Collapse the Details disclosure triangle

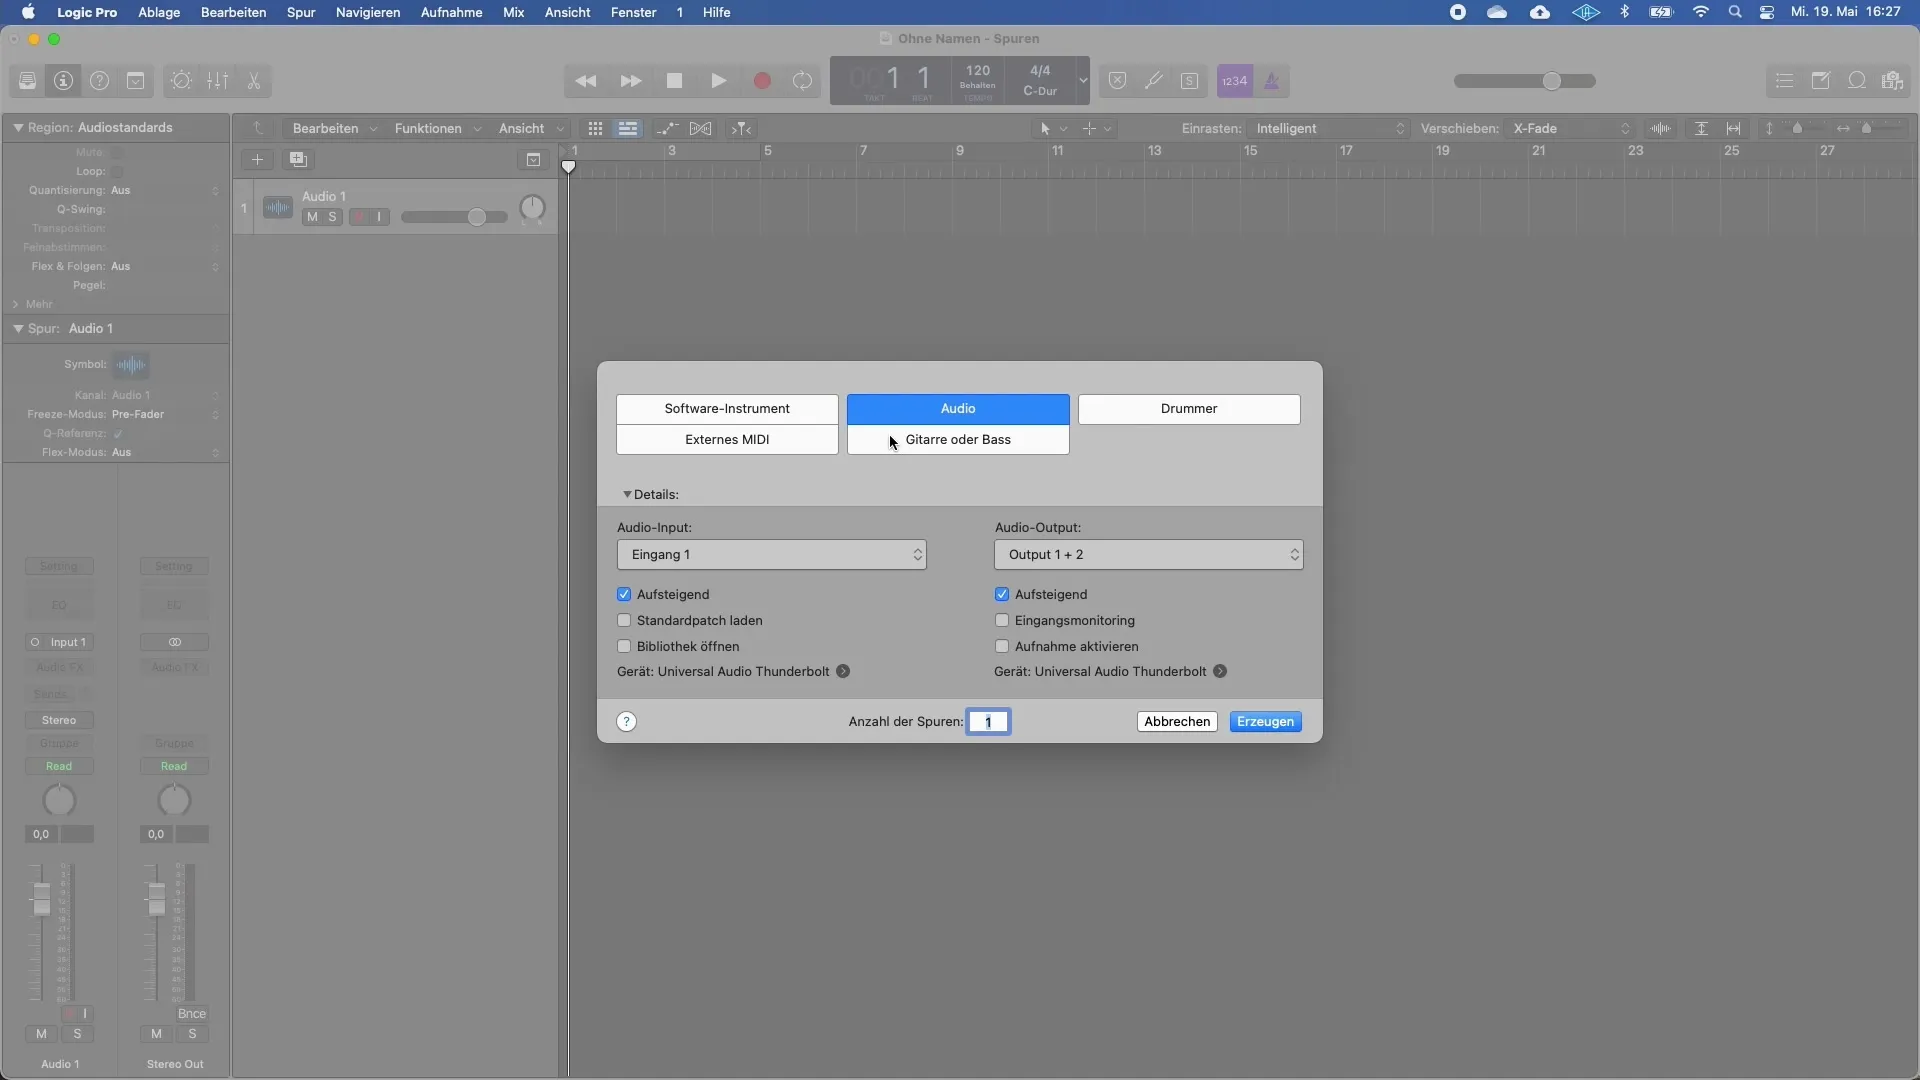pos(627,495)
